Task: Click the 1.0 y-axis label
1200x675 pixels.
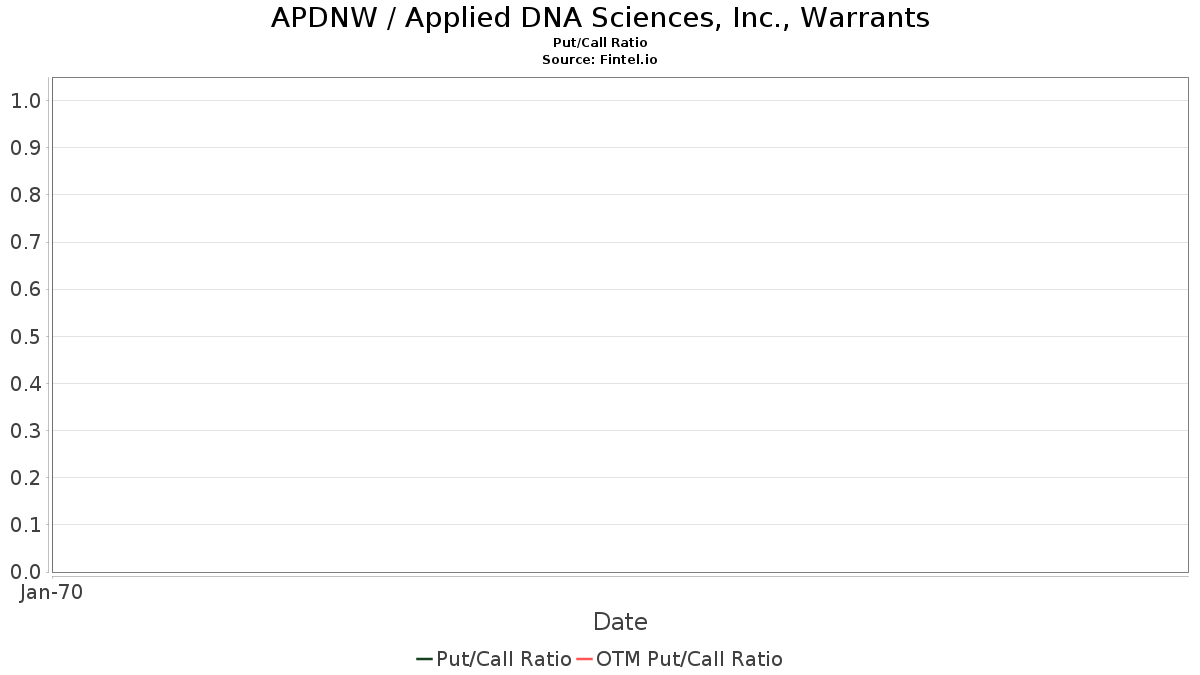Action: 25,101
